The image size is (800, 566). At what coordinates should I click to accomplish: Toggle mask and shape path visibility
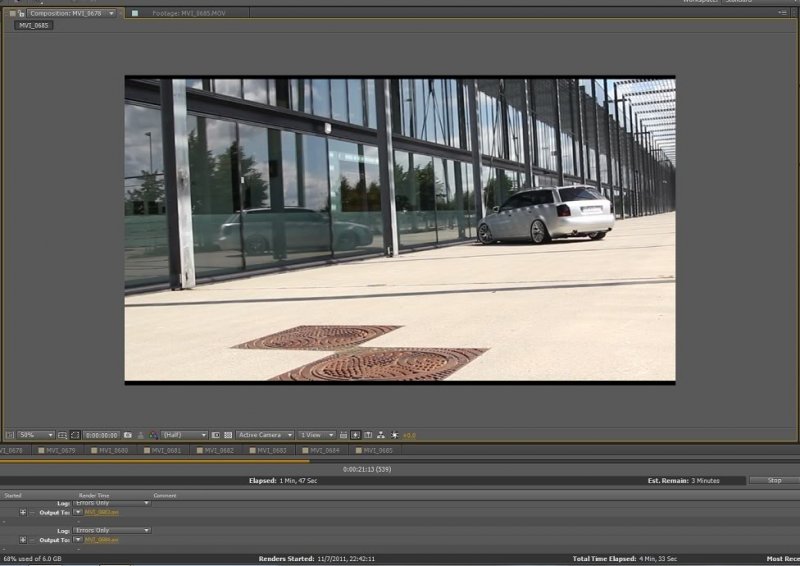click(75, 436)
